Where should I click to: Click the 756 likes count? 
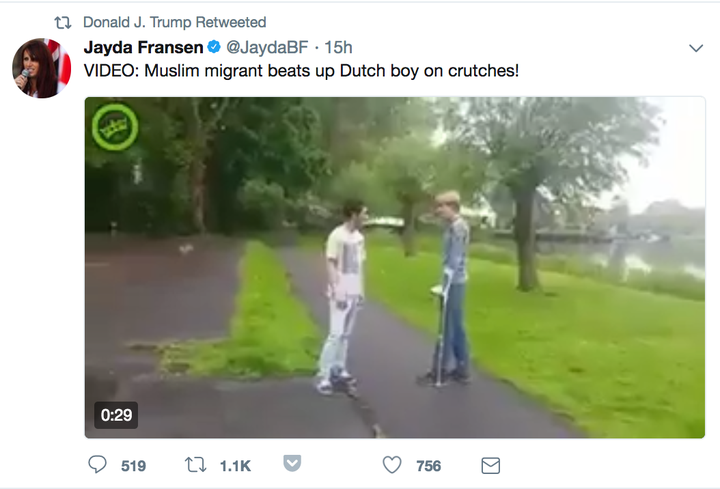click(429, 466)
